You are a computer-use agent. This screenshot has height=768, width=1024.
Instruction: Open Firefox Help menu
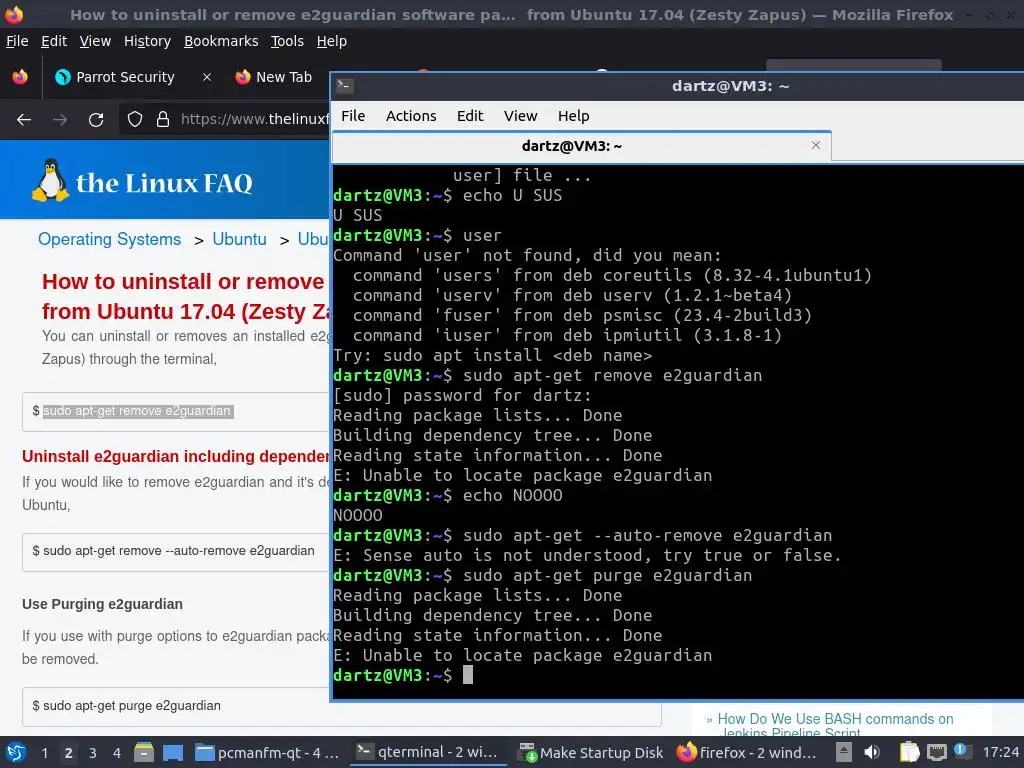click(332, 41)
